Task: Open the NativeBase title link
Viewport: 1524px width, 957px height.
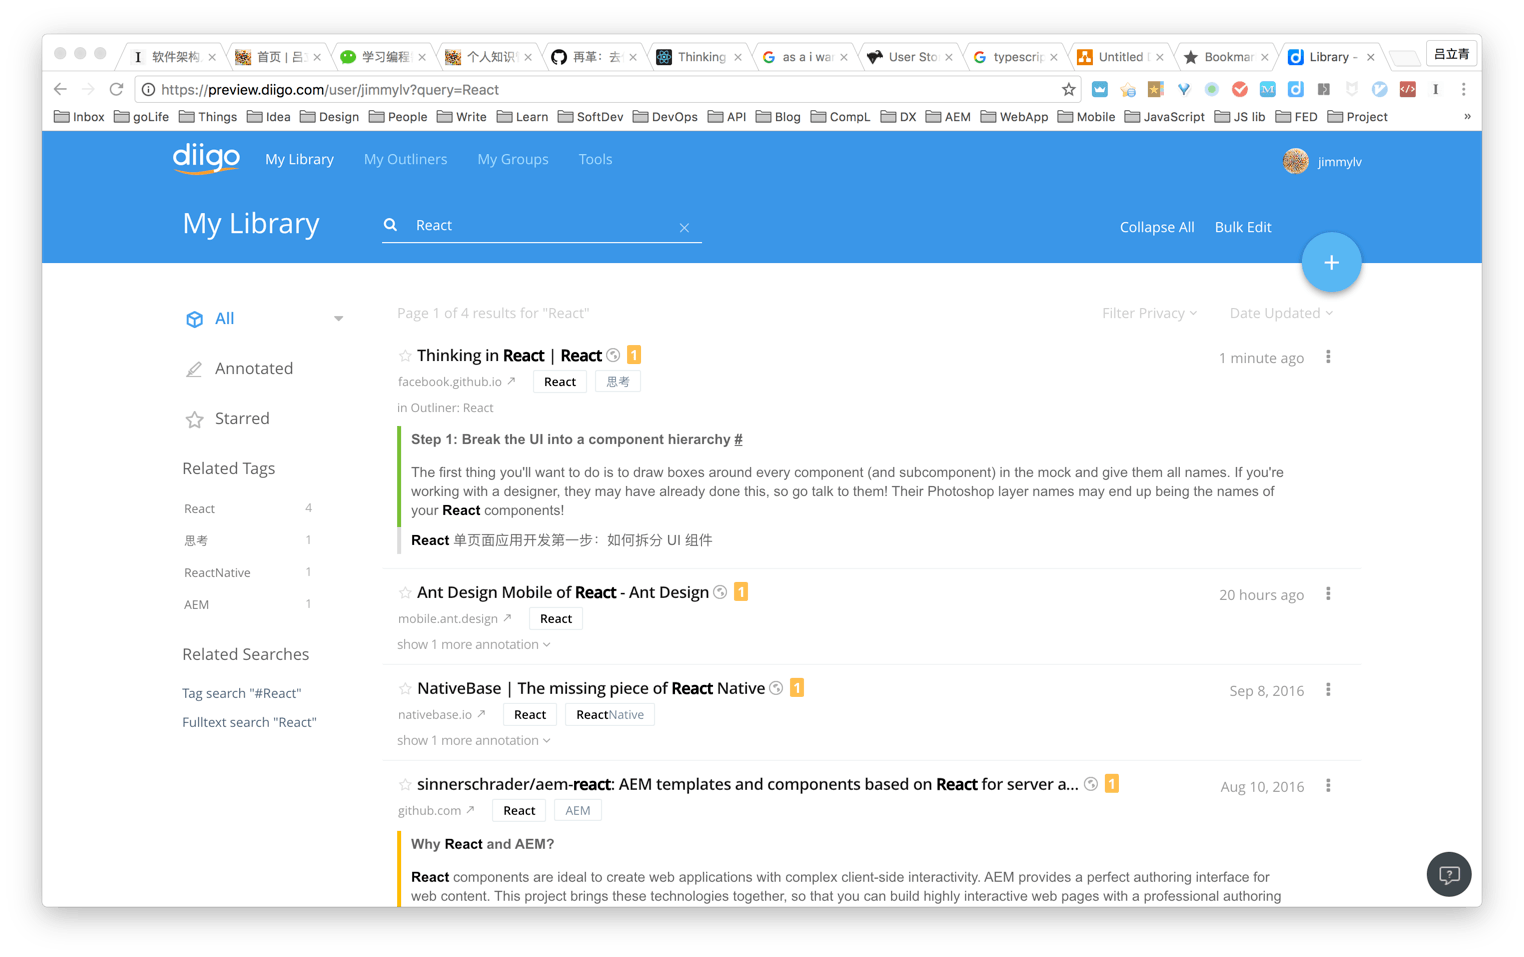Action: [x=590, y=688]
